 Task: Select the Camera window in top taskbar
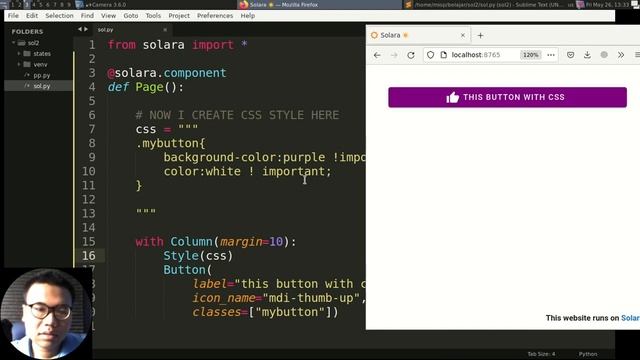coord(106,4)
